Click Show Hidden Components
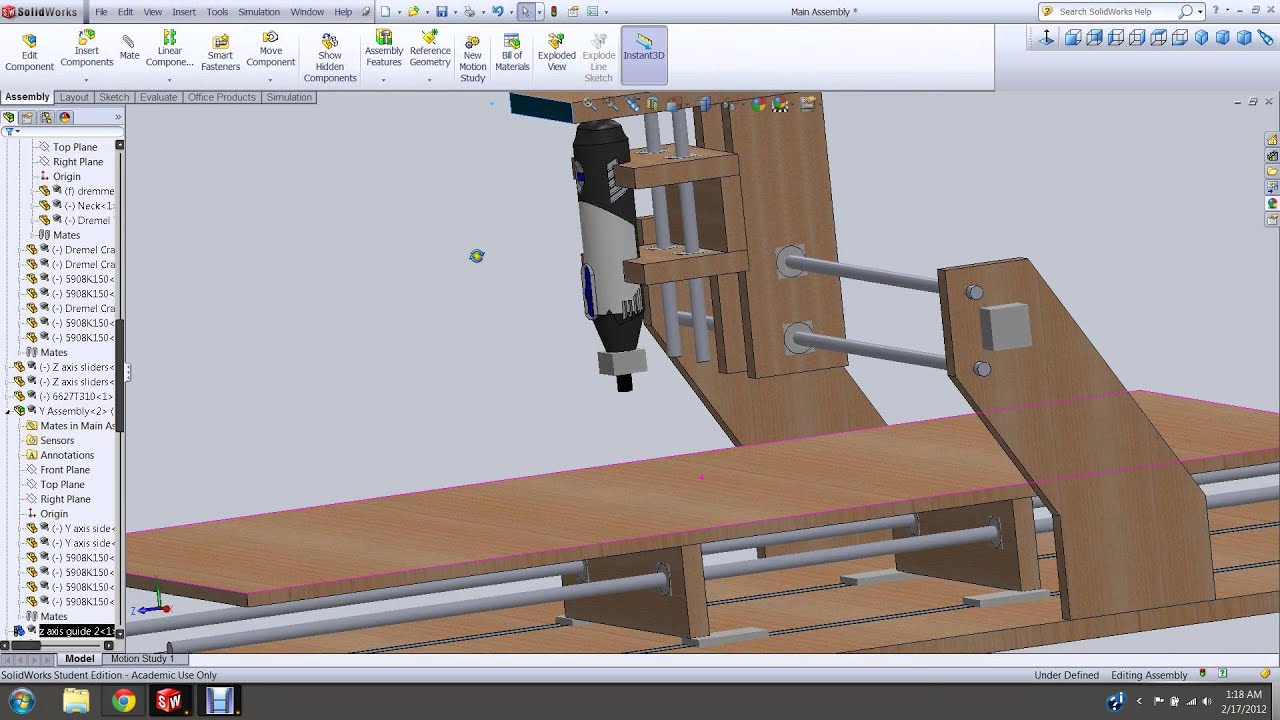 pyautogui.click(x=330, y=59)
